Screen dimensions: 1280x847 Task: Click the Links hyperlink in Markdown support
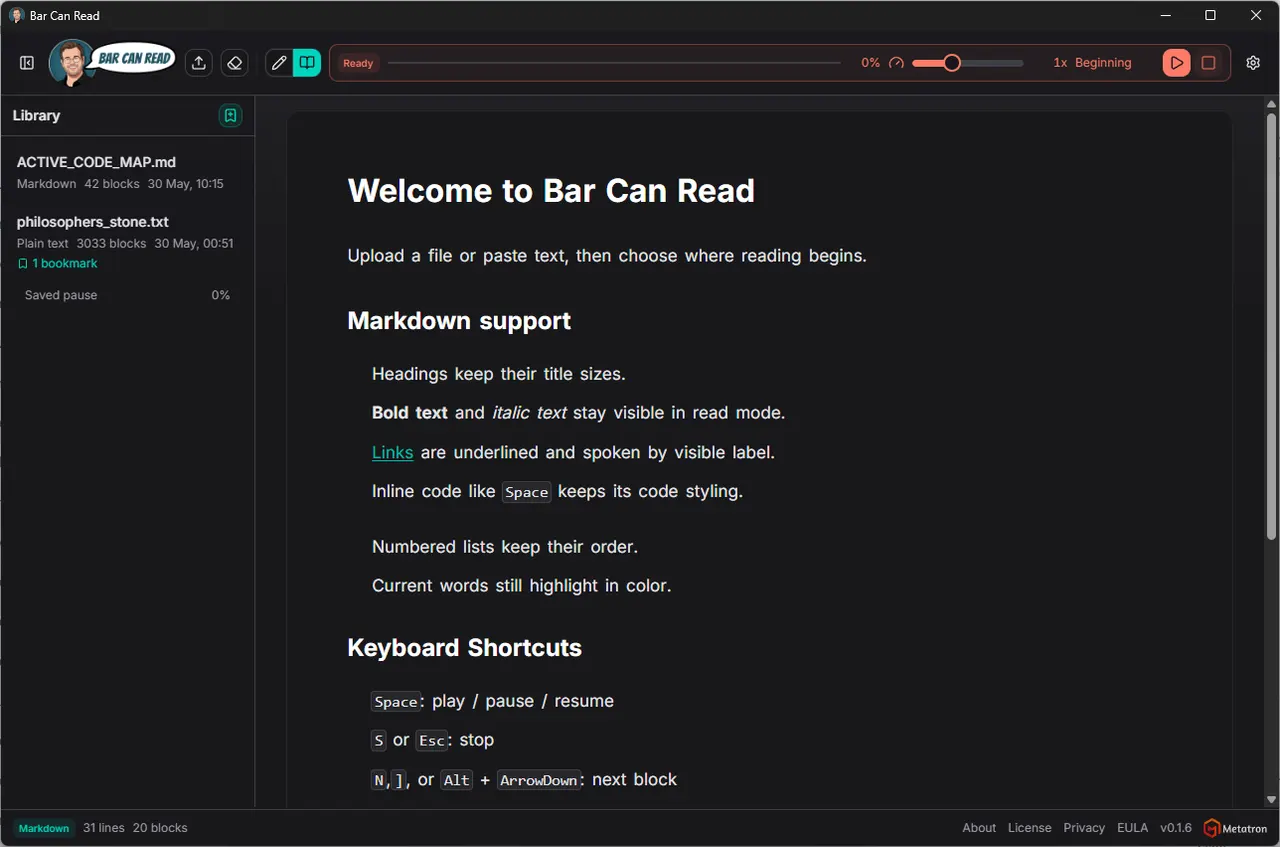pos(392,452)
